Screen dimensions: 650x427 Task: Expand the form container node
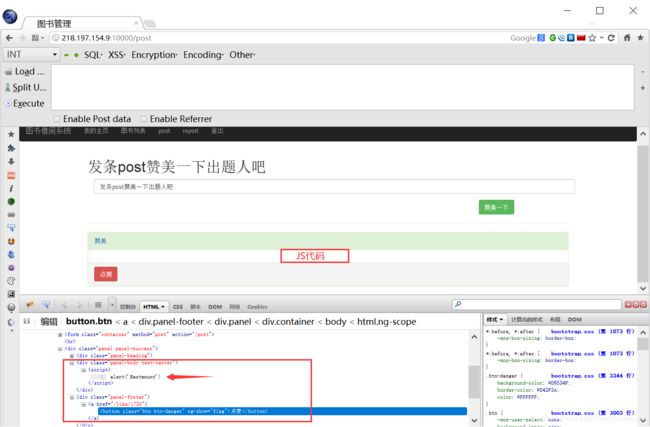[x=60, y=334]
